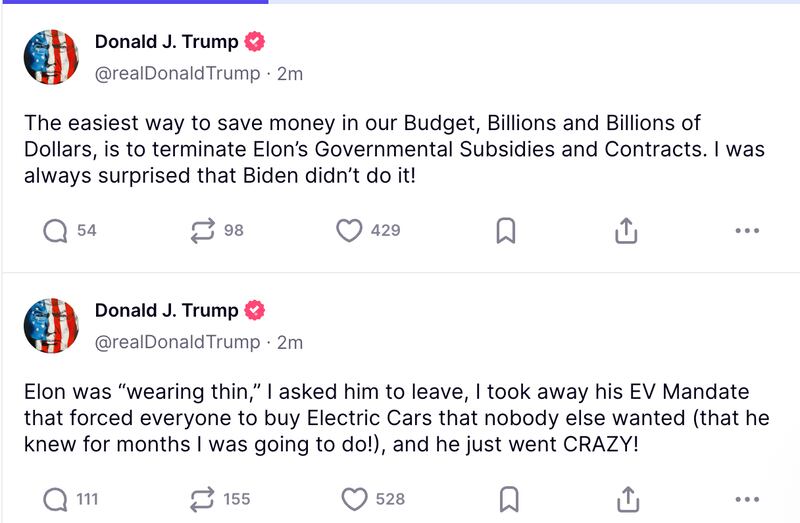Open Donald J. Trump name in second post
Viewport: 800px width, 523px height.
click(167, 310)
